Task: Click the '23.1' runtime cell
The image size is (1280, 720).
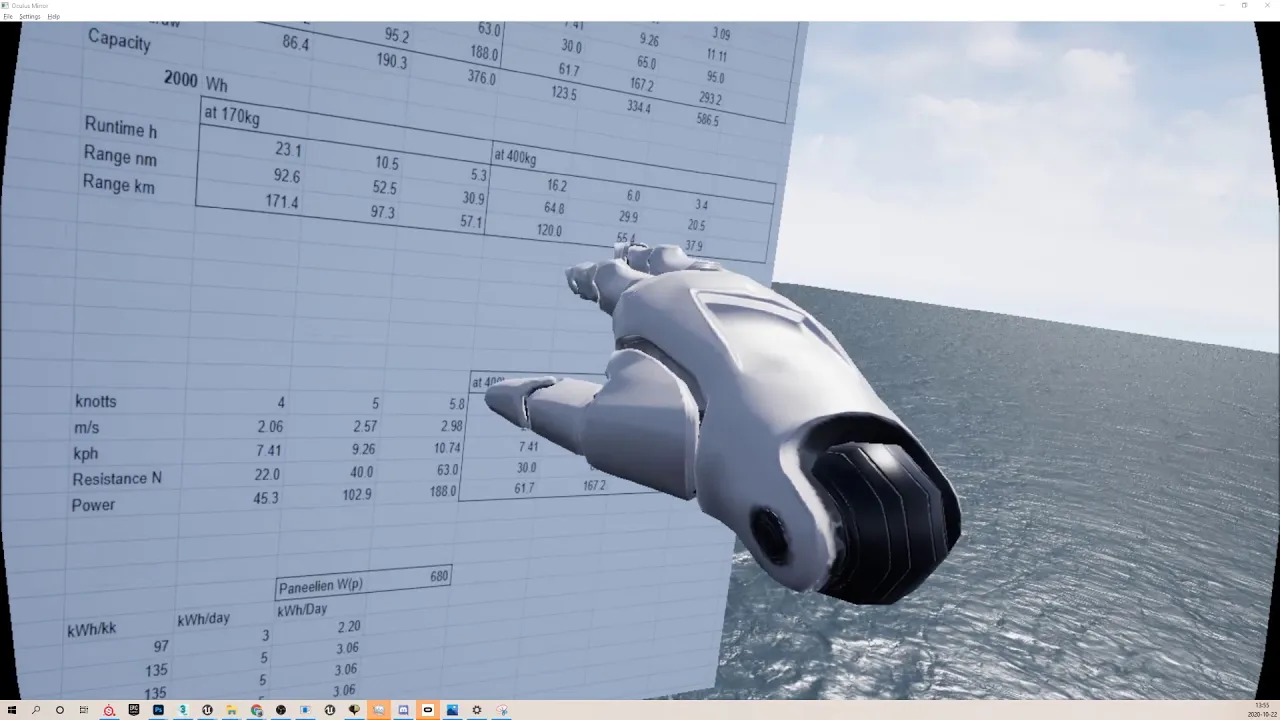Action: coord(288,150)
